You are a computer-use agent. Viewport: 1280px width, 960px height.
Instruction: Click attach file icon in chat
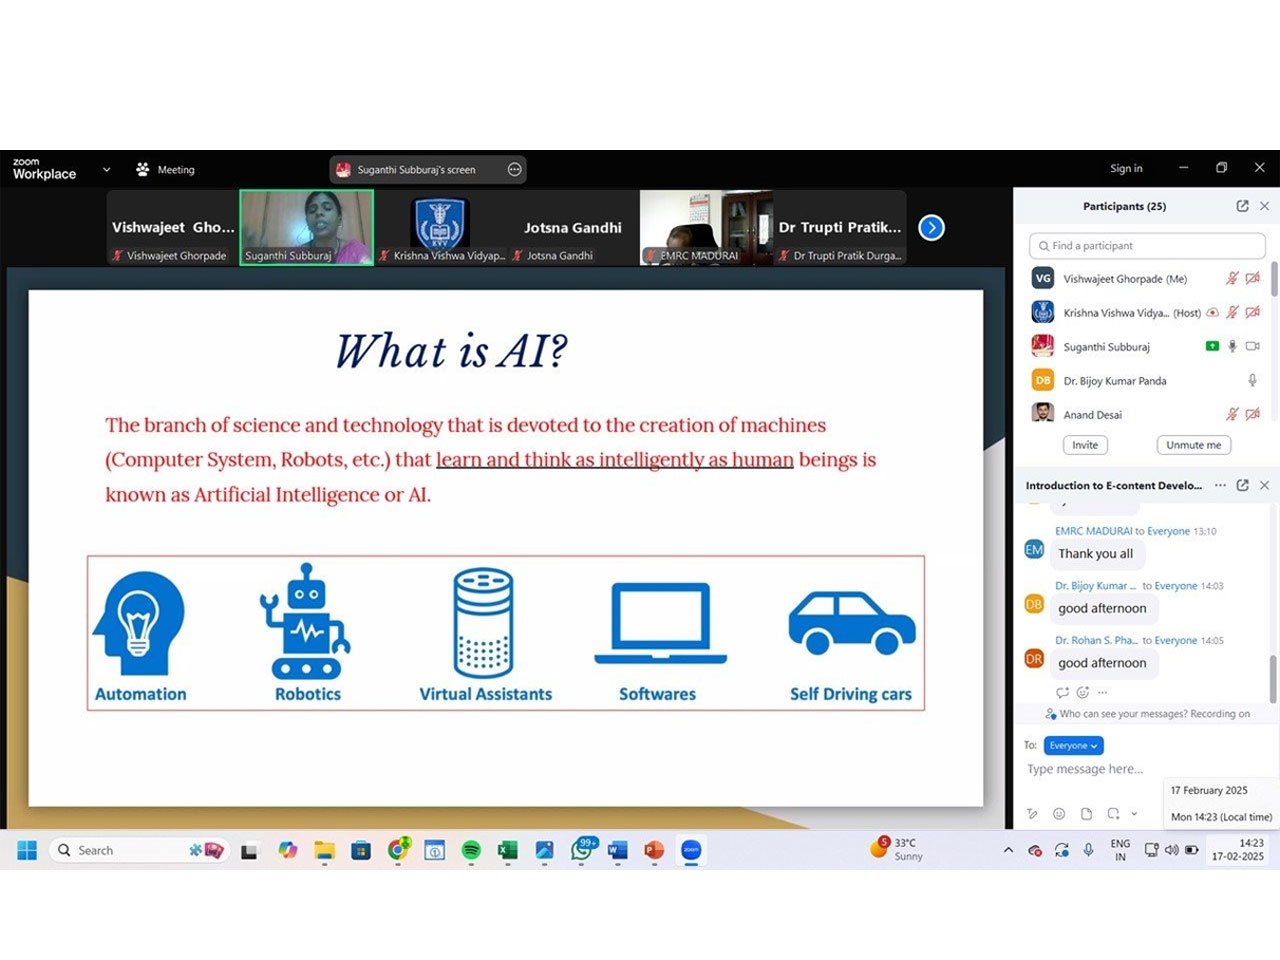1086,814
